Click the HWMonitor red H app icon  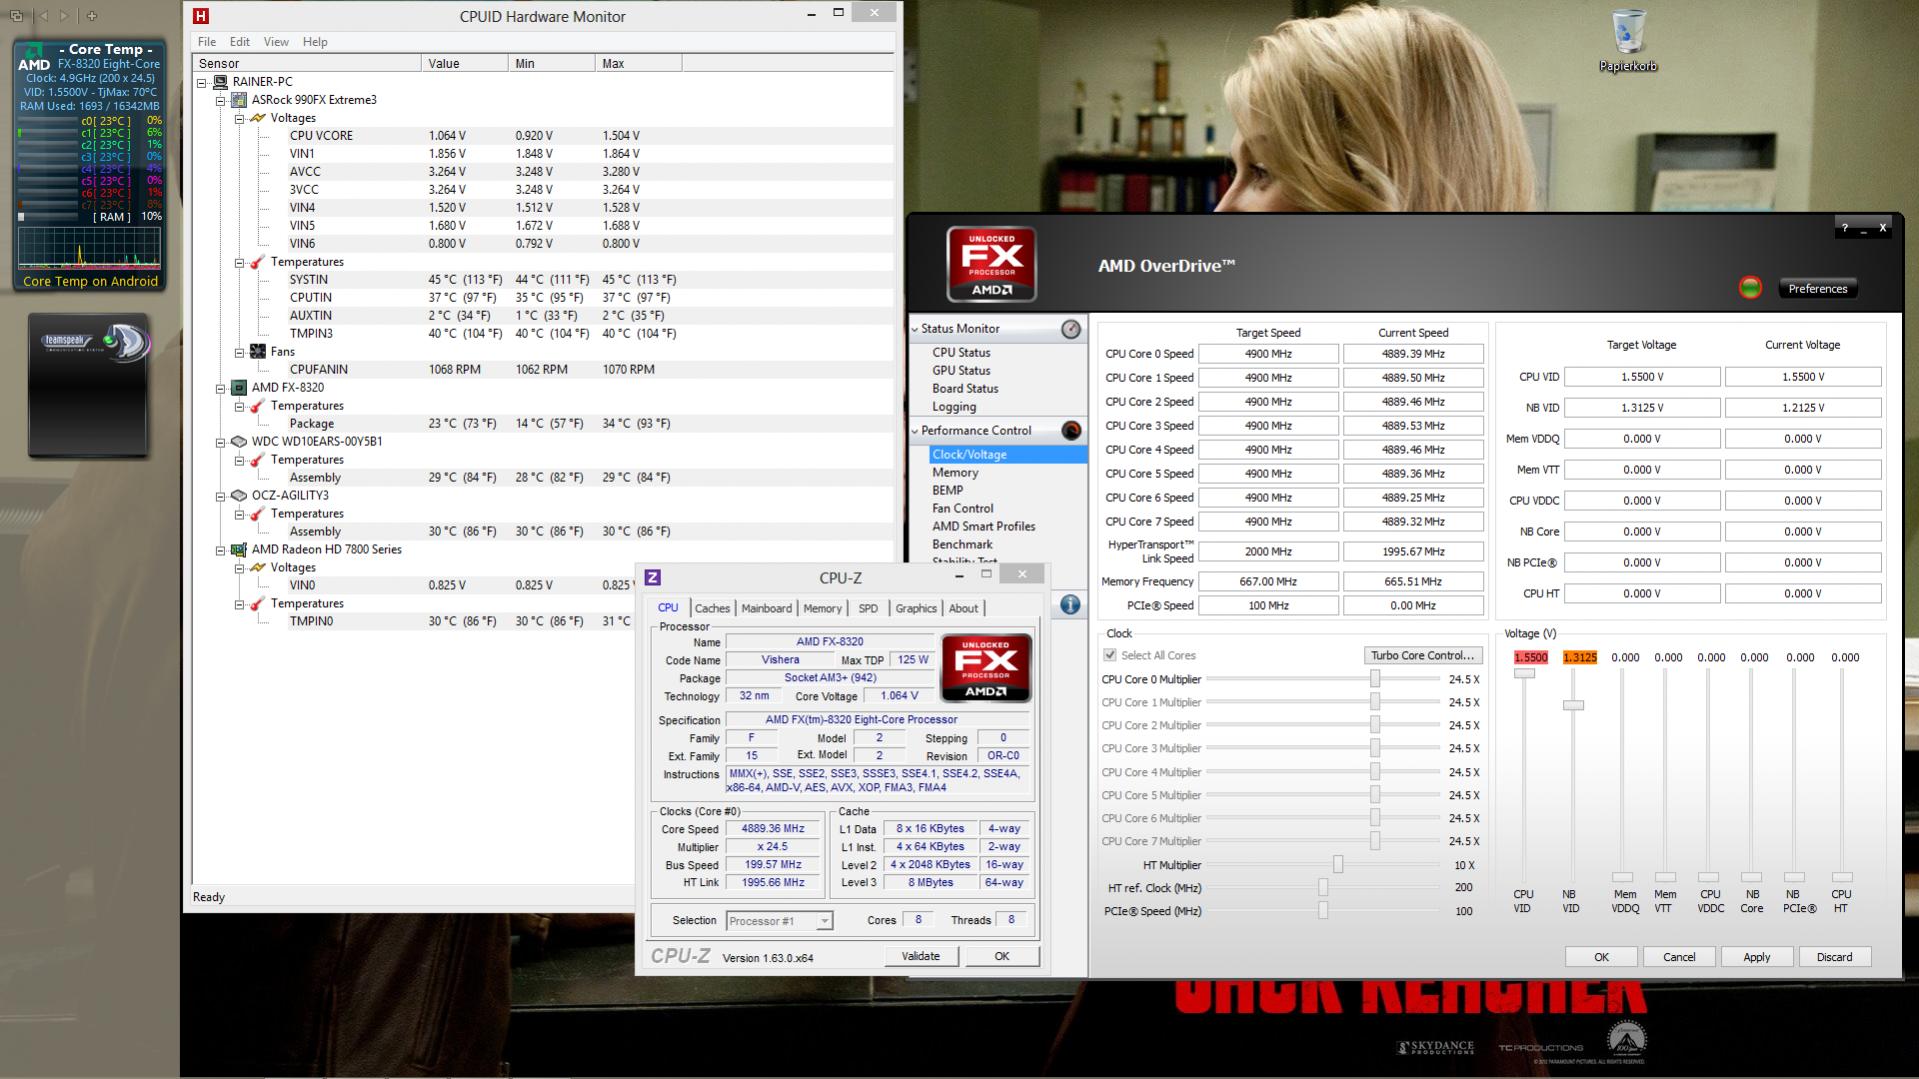pyautogui.click(x=201, y=16)
